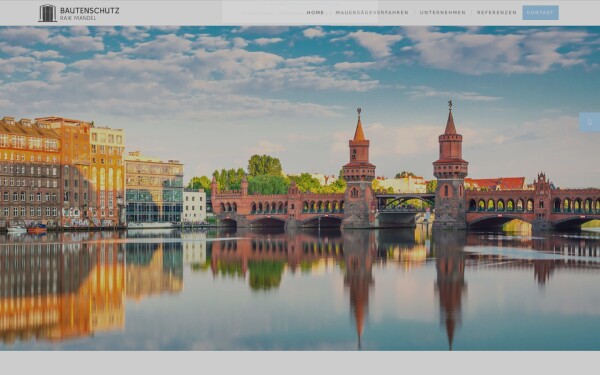Click the gray band below the hero image

coord(300,363)
